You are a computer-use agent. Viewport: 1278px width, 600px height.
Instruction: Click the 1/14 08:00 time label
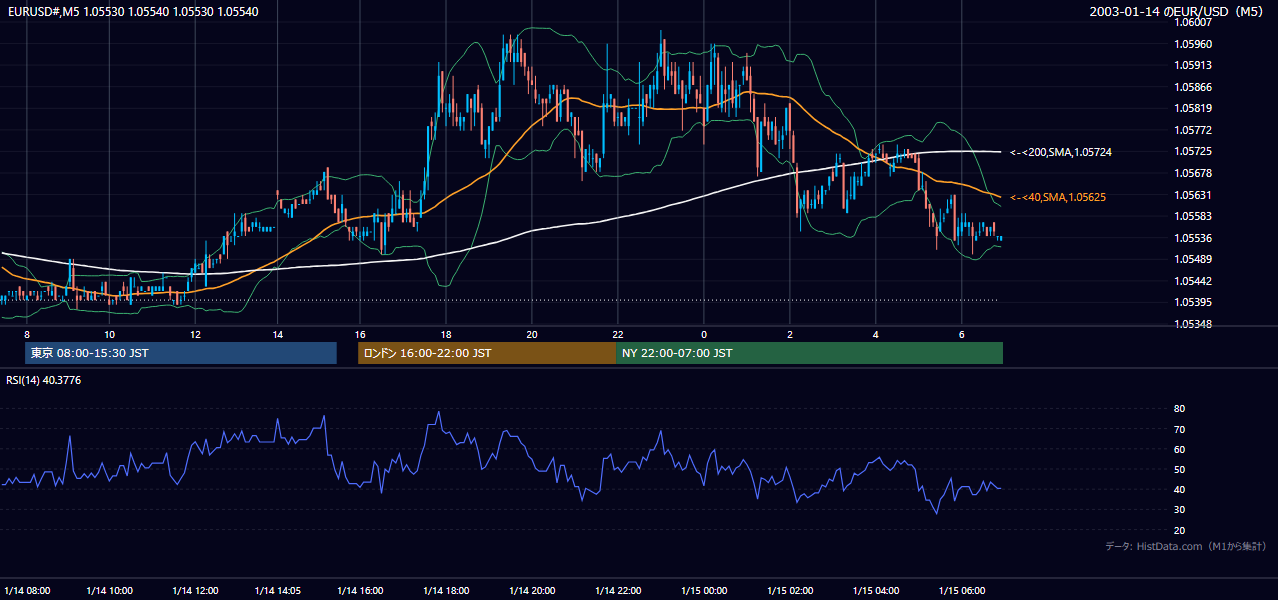(27, 590)
